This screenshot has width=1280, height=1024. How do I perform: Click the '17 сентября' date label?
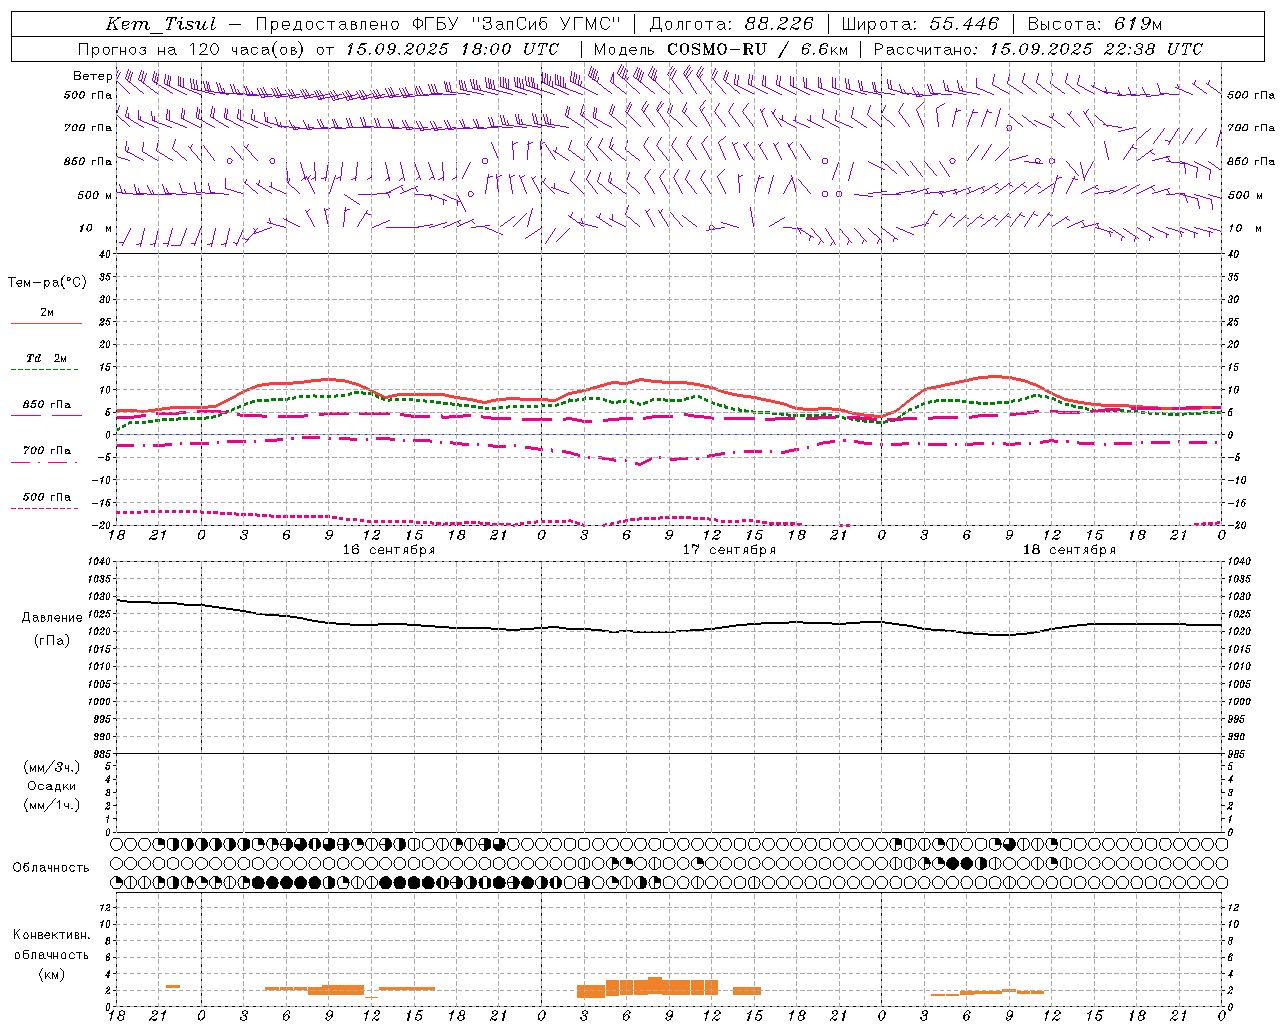[x=729, y=550]
